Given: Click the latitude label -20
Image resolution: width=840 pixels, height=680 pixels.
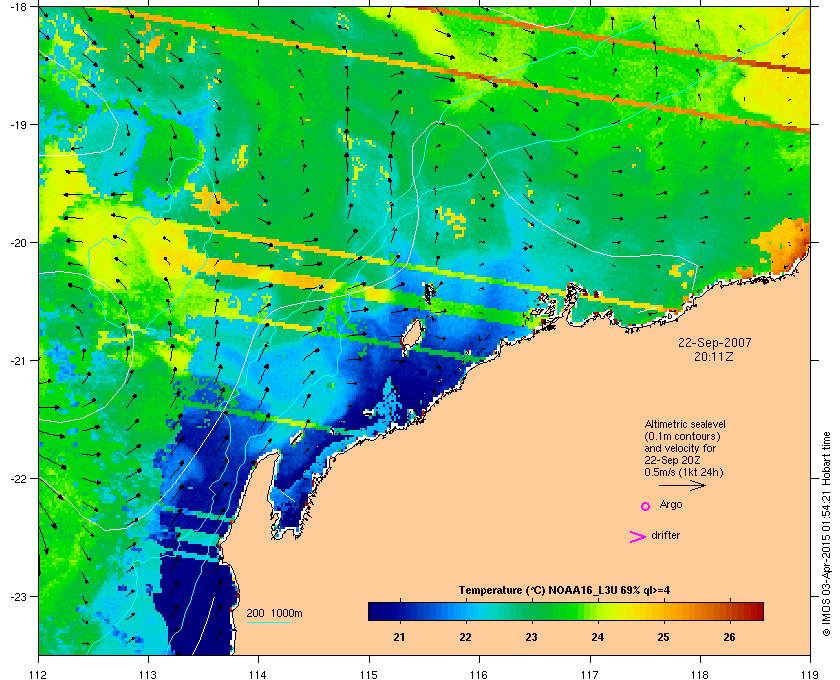Looking at the screenshot, I should click(x=18, y=243).
